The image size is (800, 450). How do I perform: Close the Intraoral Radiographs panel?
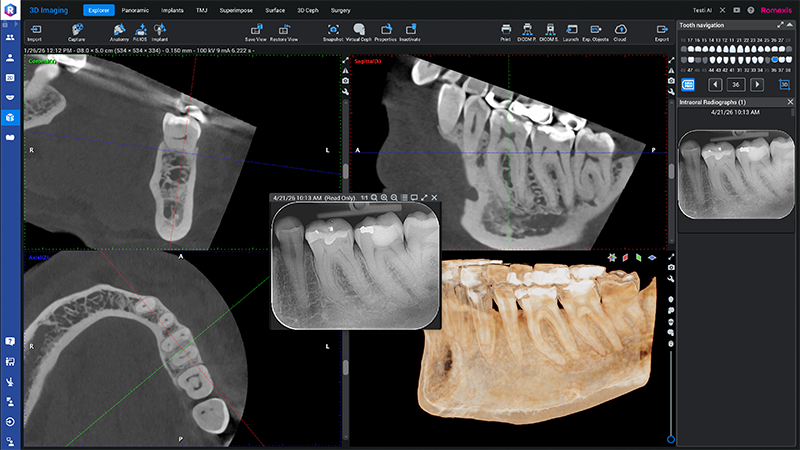point(790,102)
